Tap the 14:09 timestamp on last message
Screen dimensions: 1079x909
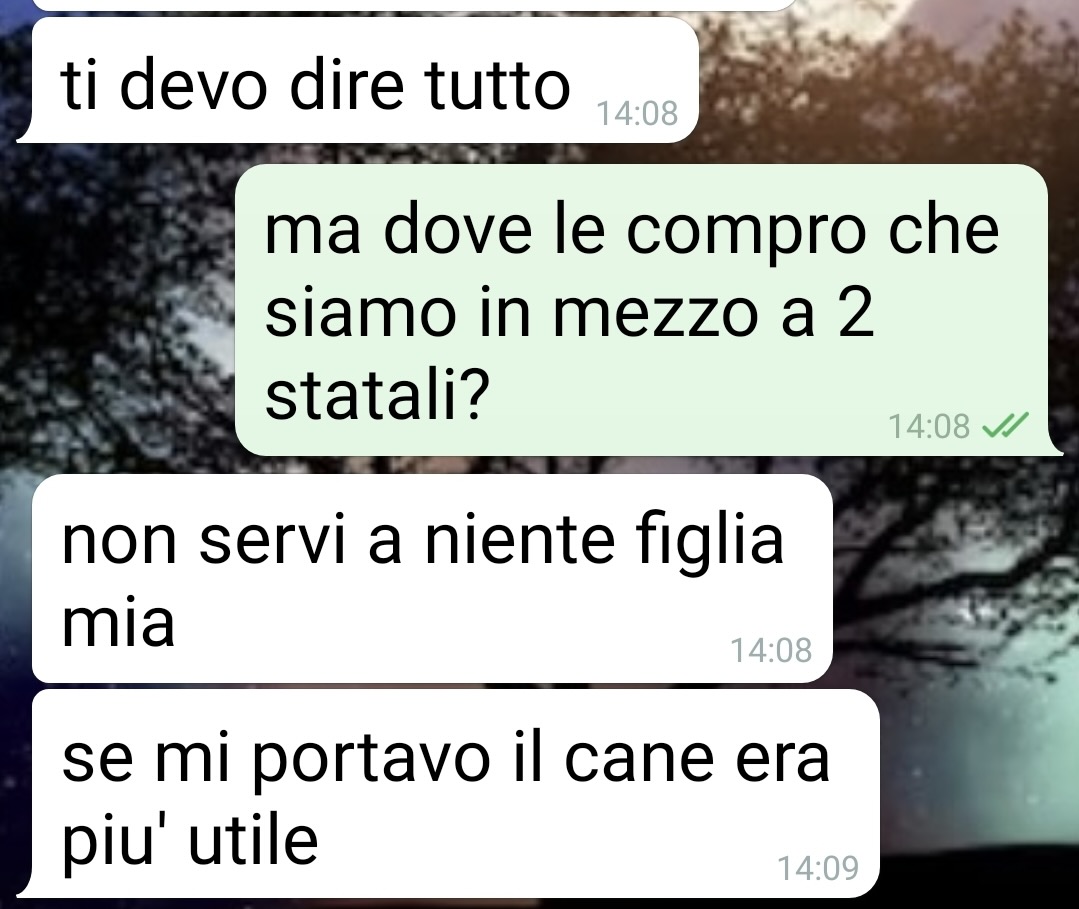tap(818, 868)
